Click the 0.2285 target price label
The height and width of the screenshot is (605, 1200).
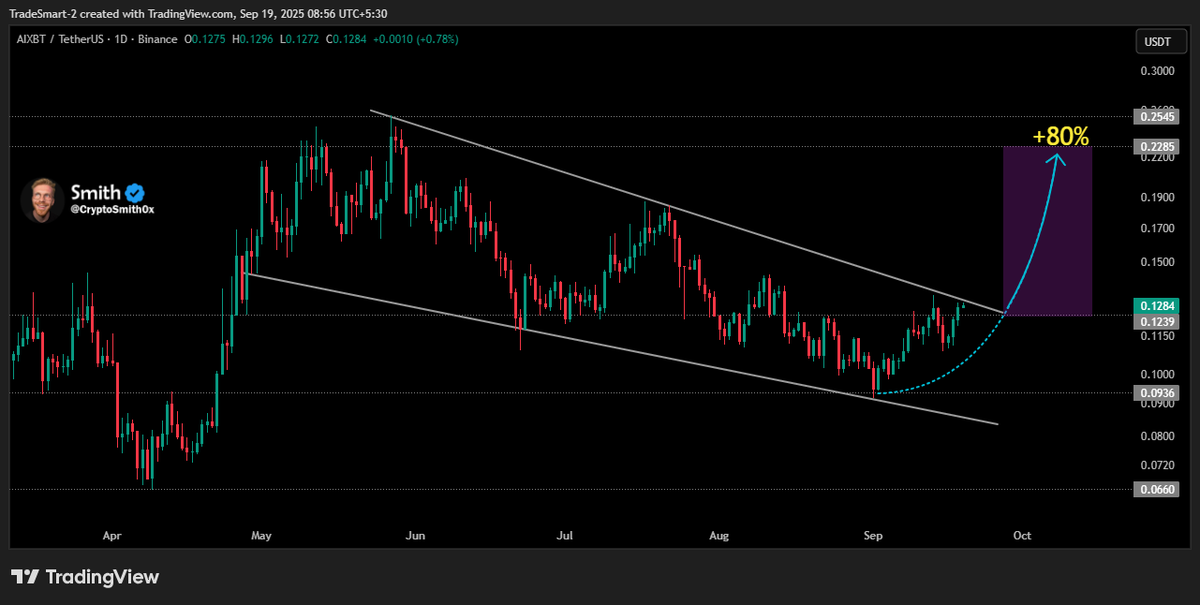[1157, 146]
